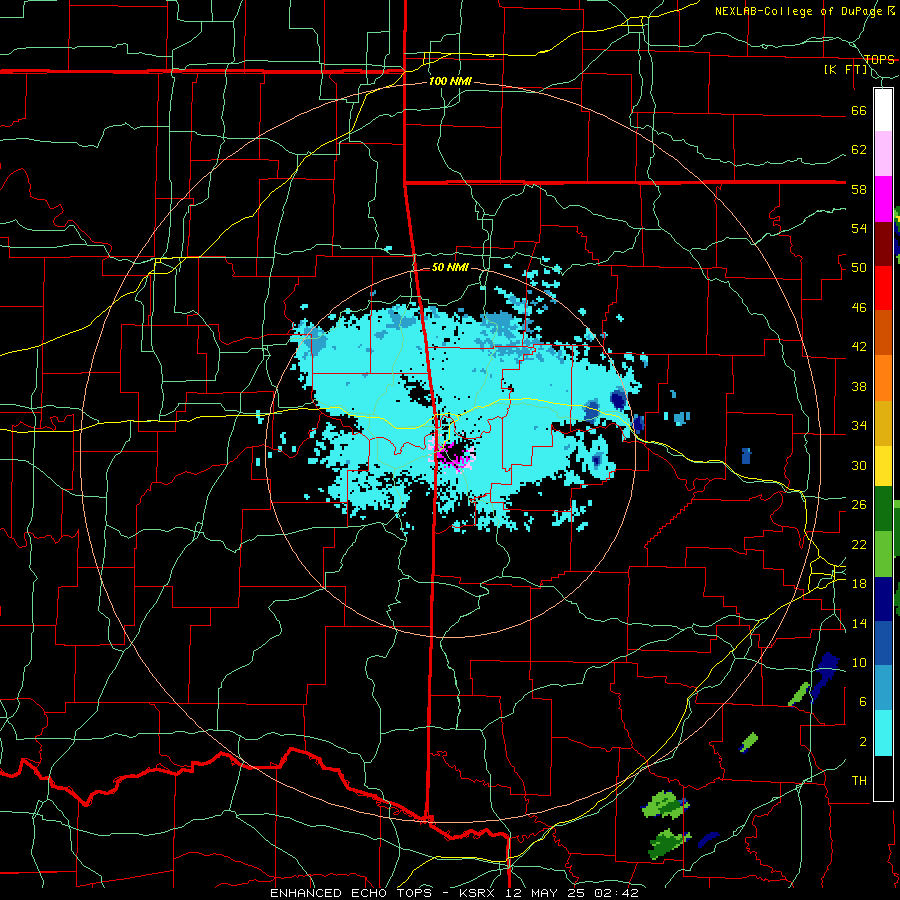
Task: Click the black TH threshold legend swatch
Action: point(883,778)
